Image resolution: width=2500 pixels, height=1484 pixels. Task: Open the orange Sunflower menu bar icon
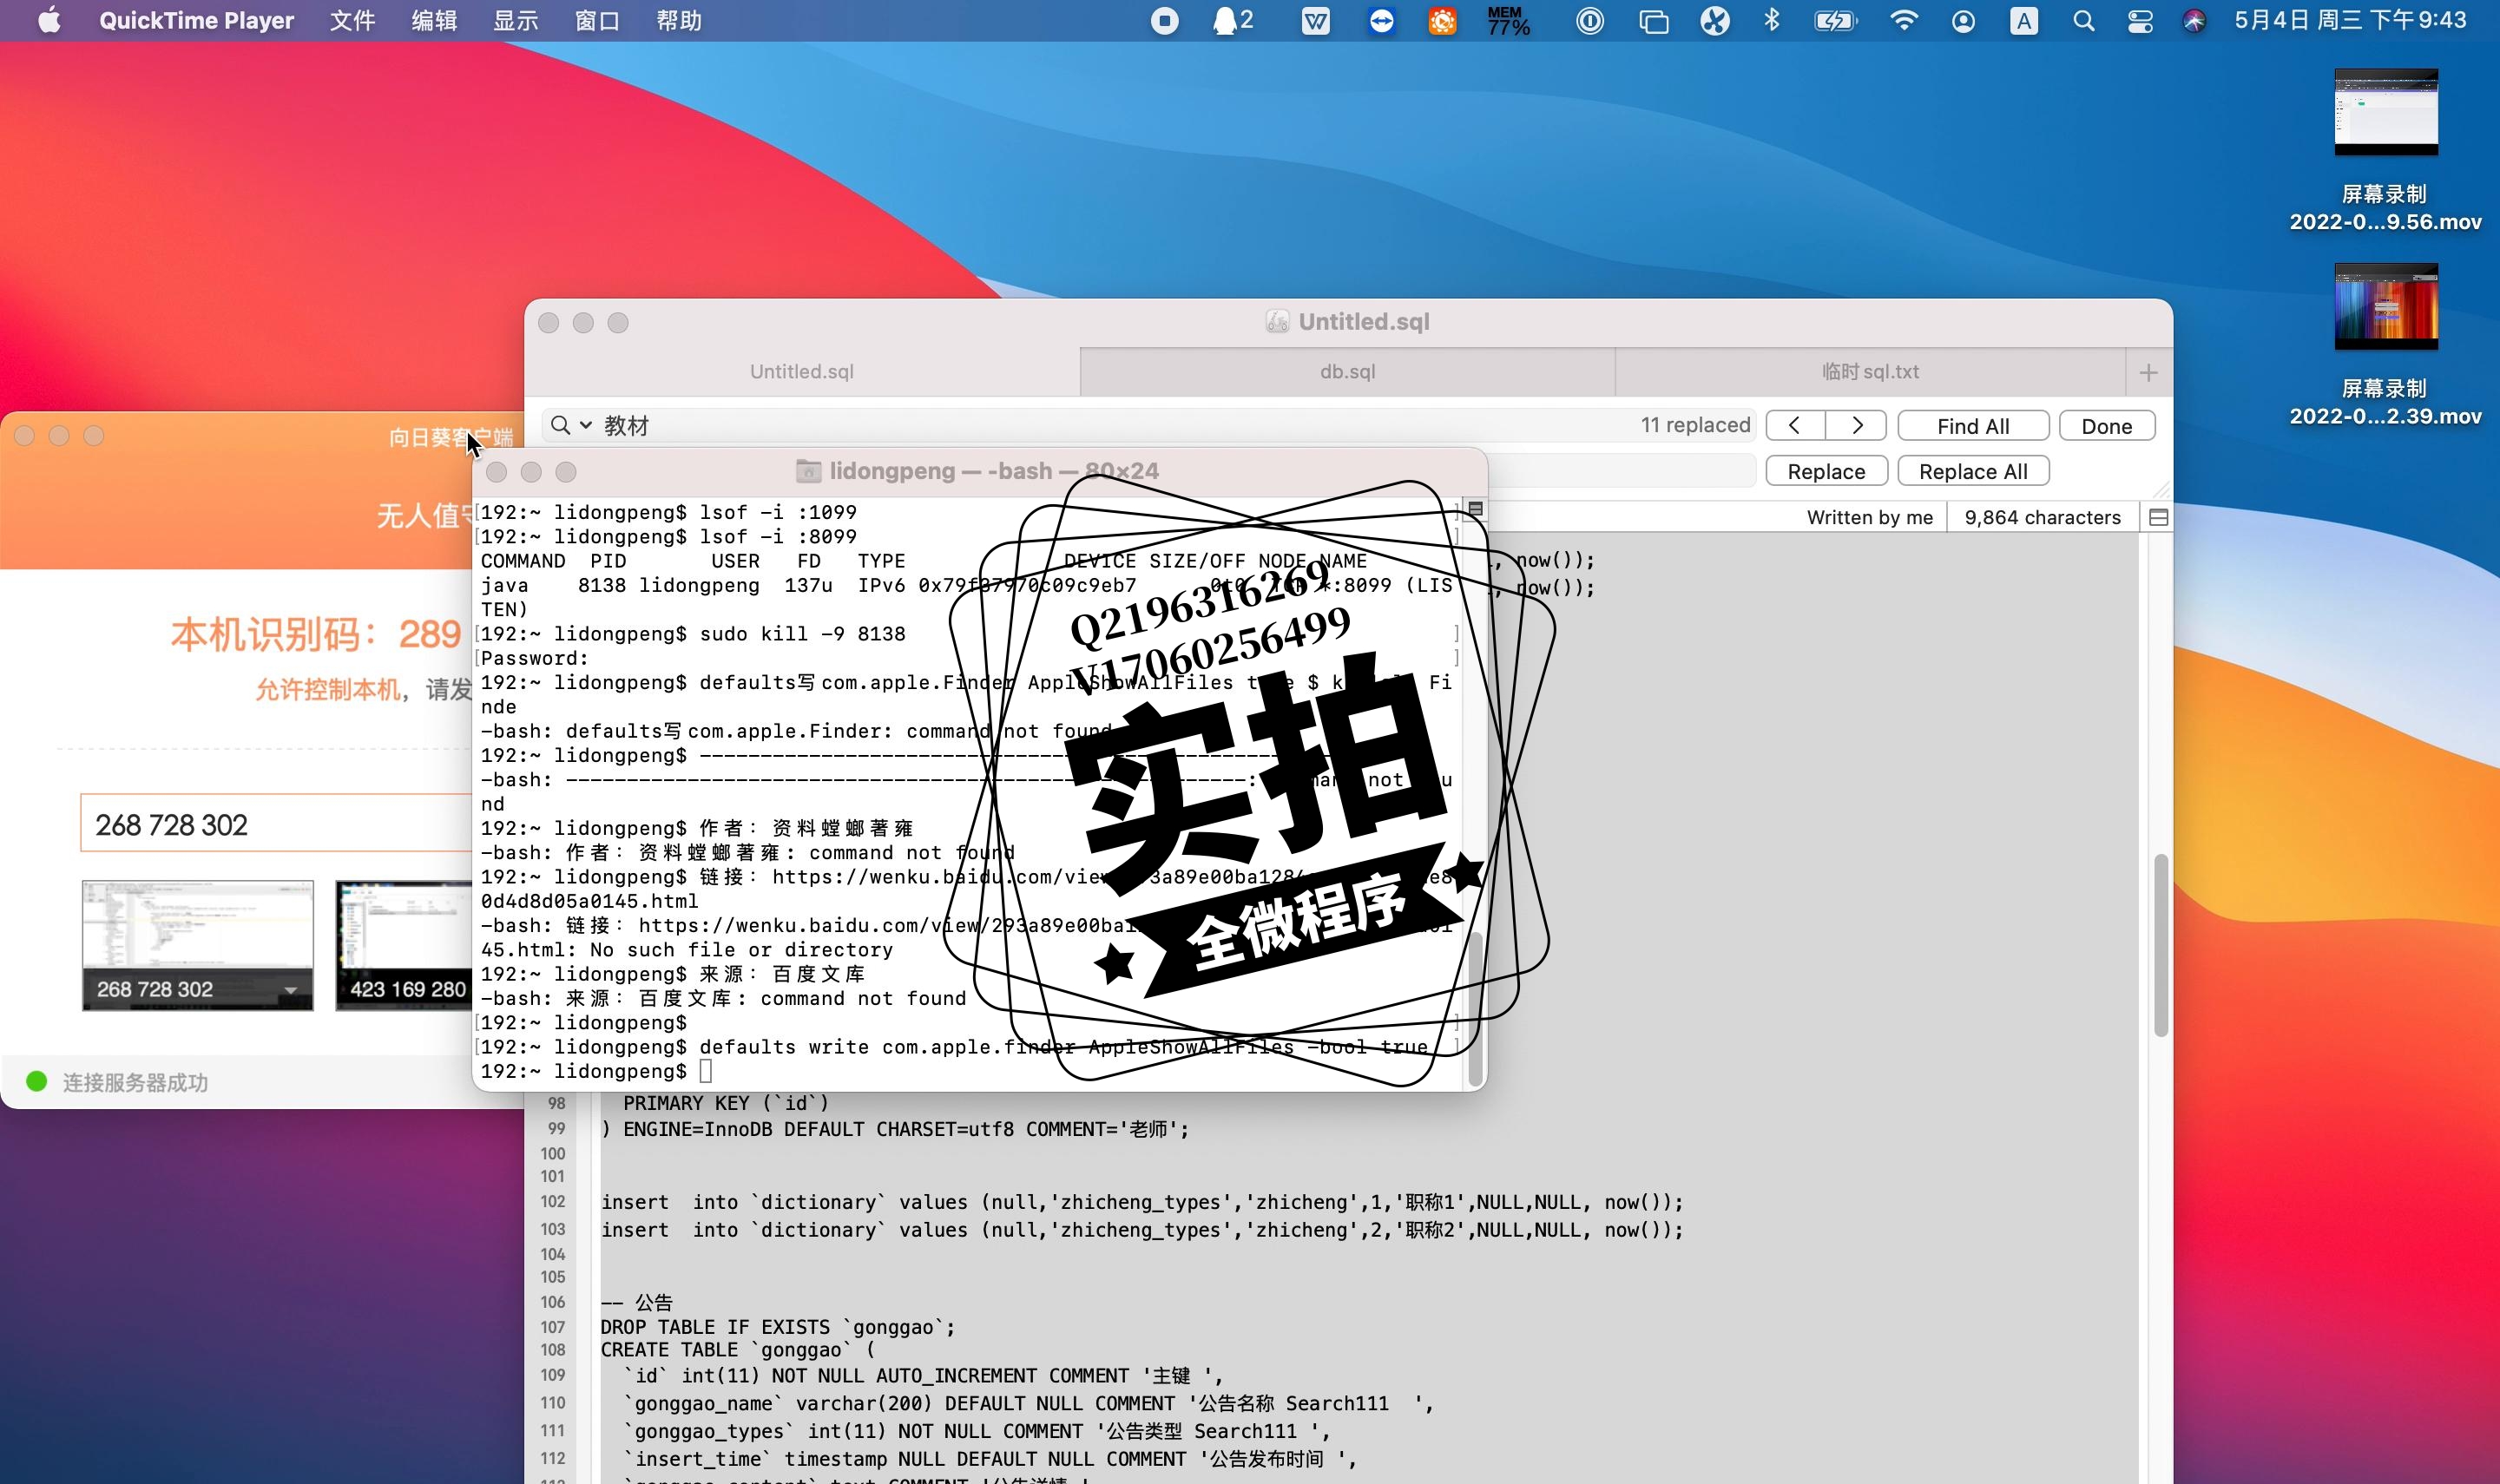pyautogui.click(x=1442, y=21)
